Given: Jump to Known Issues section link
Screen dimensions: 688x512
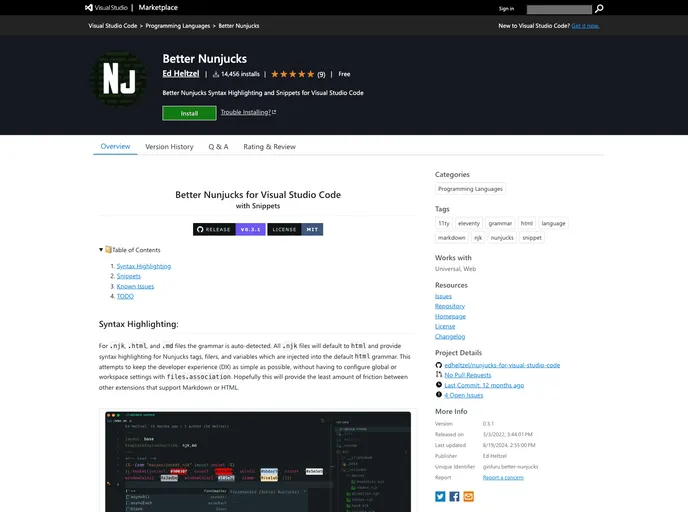Looking at the screenshot, I should pos(135,286).
